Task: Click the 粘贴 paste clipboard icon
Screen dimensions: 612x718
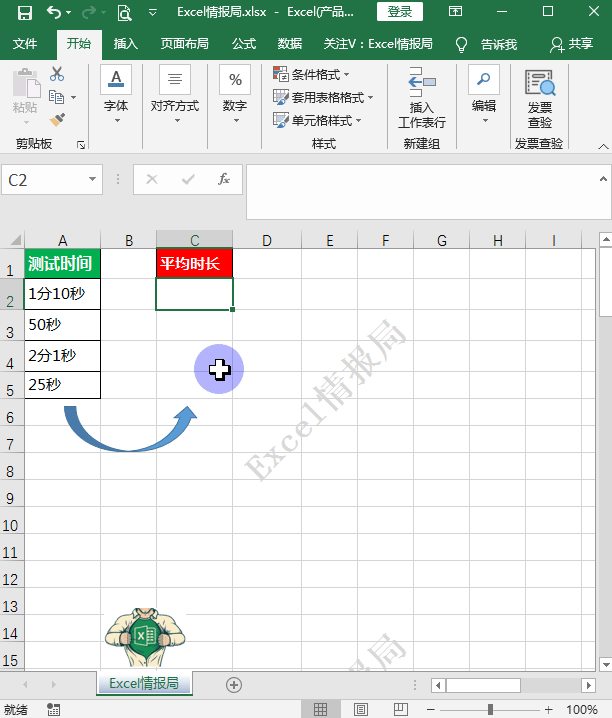Action: click(26, 83)
